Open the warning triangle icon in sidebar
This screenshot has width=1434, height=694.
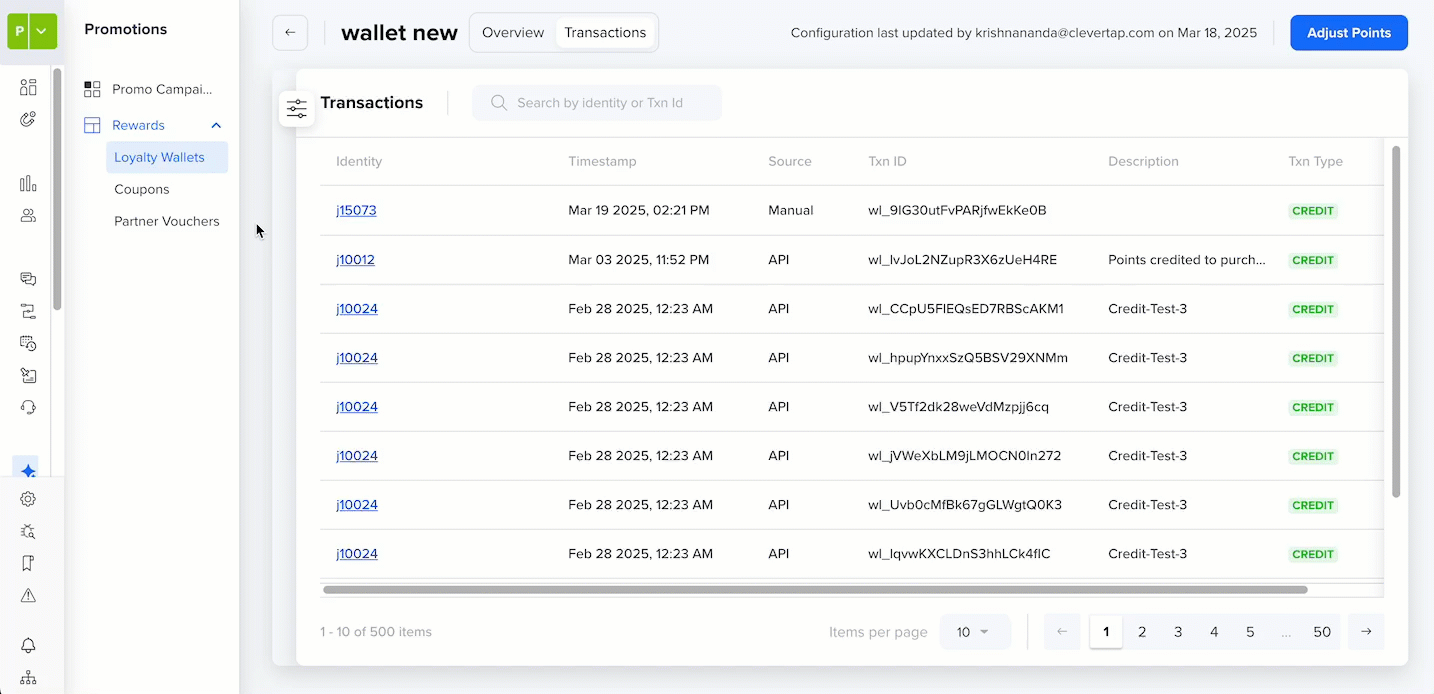coord(28,595)
